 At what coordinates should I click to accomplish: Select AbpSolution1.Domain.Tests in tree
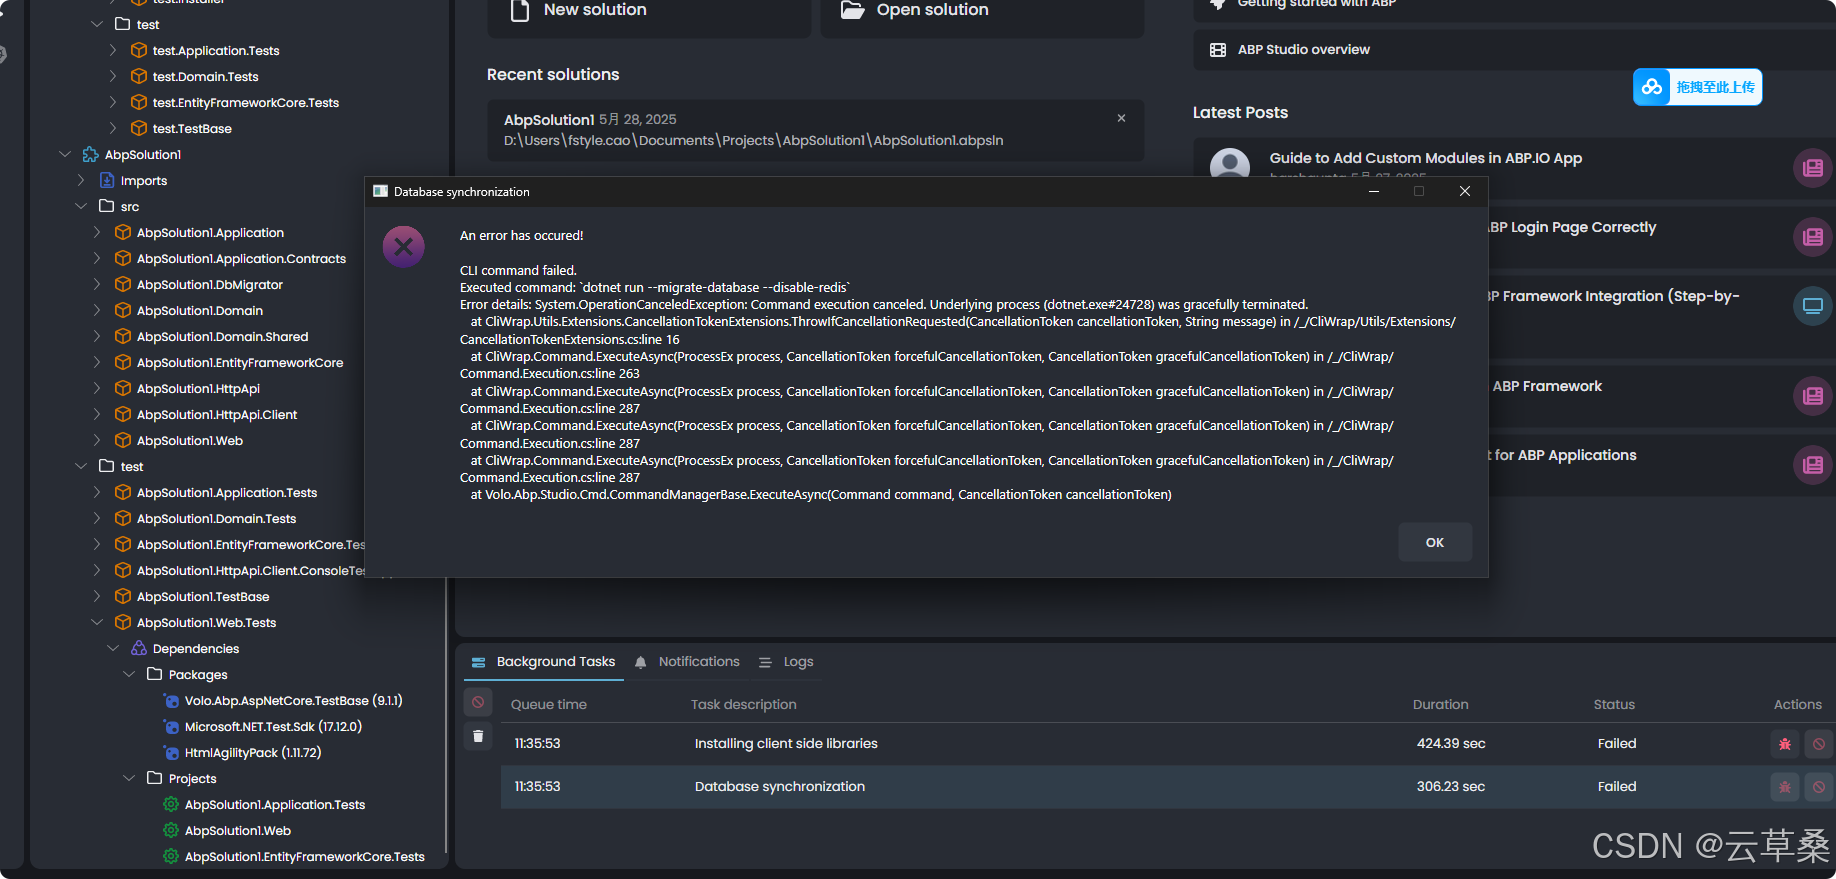pos(217,518)
